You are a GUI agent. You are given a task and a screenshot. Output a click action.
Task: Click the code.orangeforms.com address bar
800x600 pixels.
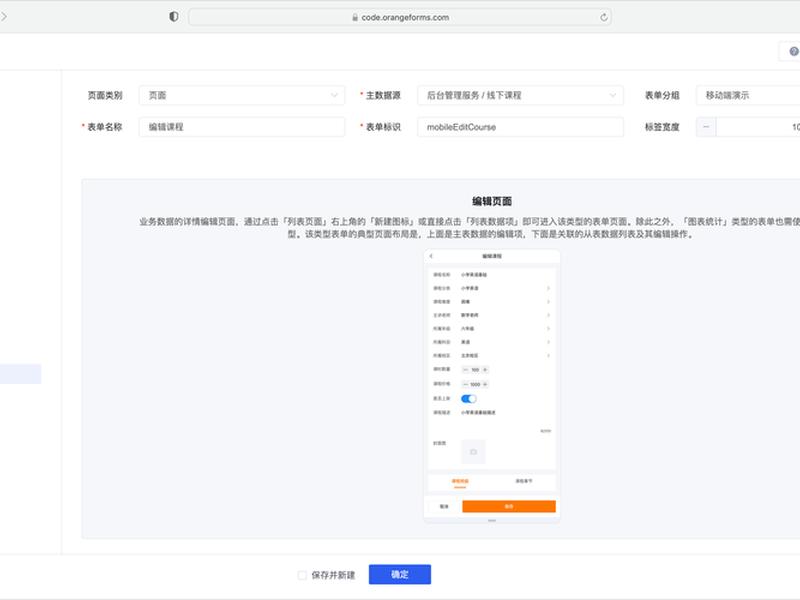(400, 17)
